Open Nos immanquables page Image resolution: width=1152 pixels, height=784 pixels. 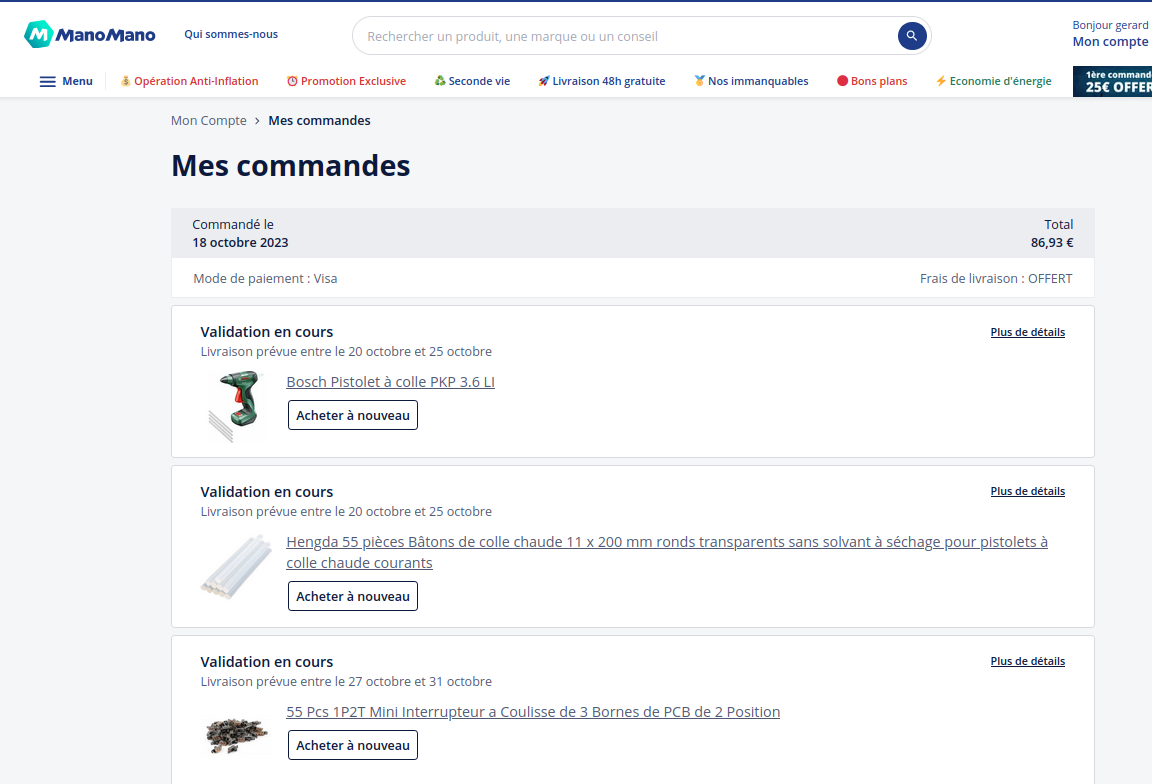751,81
